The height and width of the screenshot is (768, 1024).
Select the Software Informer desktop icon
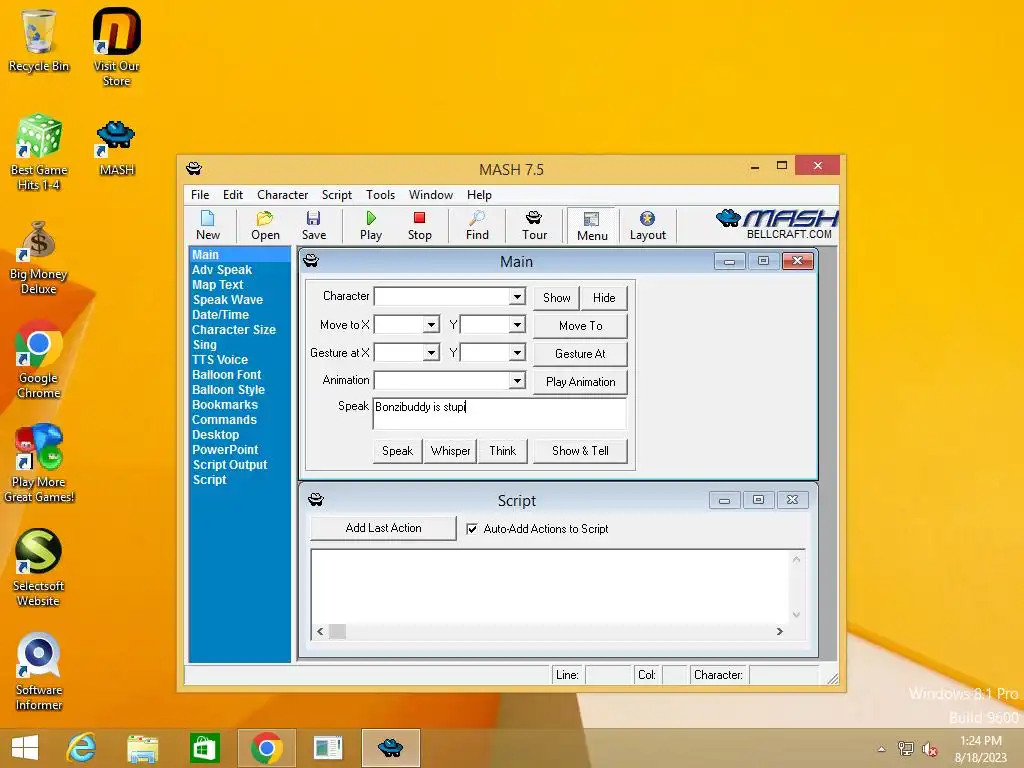tap(39, 671)
